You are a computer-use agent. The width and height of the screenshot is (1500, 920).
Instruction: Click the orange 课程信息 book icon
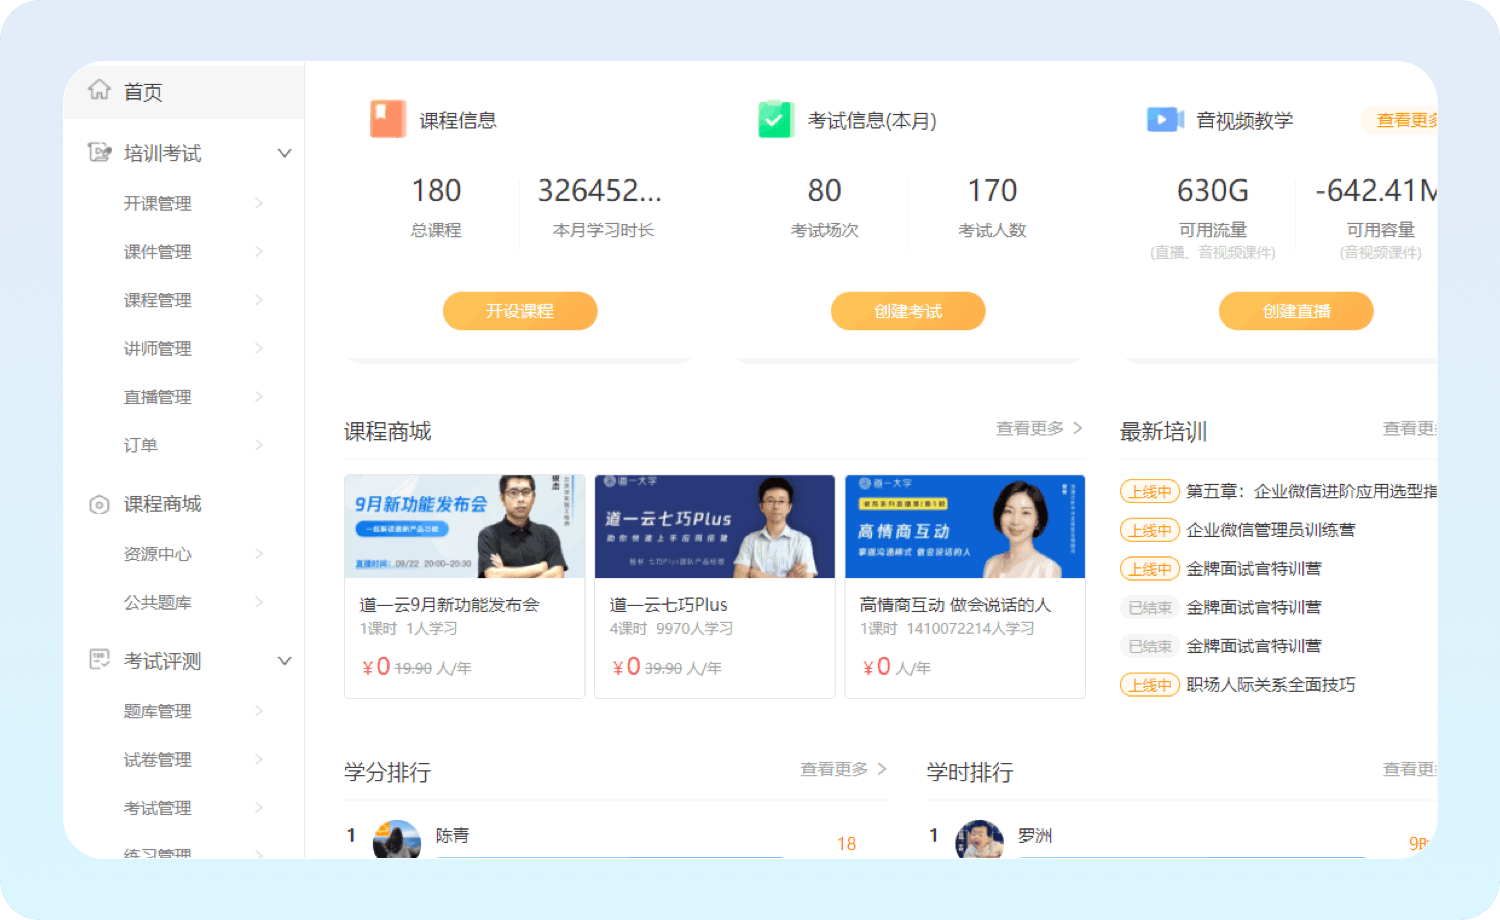tap(387, 119)
